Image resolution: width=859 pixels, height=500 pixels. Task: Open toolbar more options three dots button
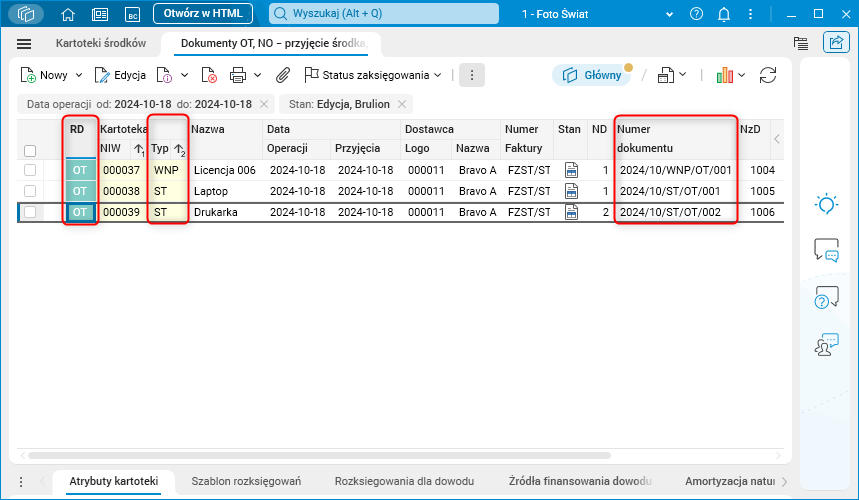pos(472,75)
